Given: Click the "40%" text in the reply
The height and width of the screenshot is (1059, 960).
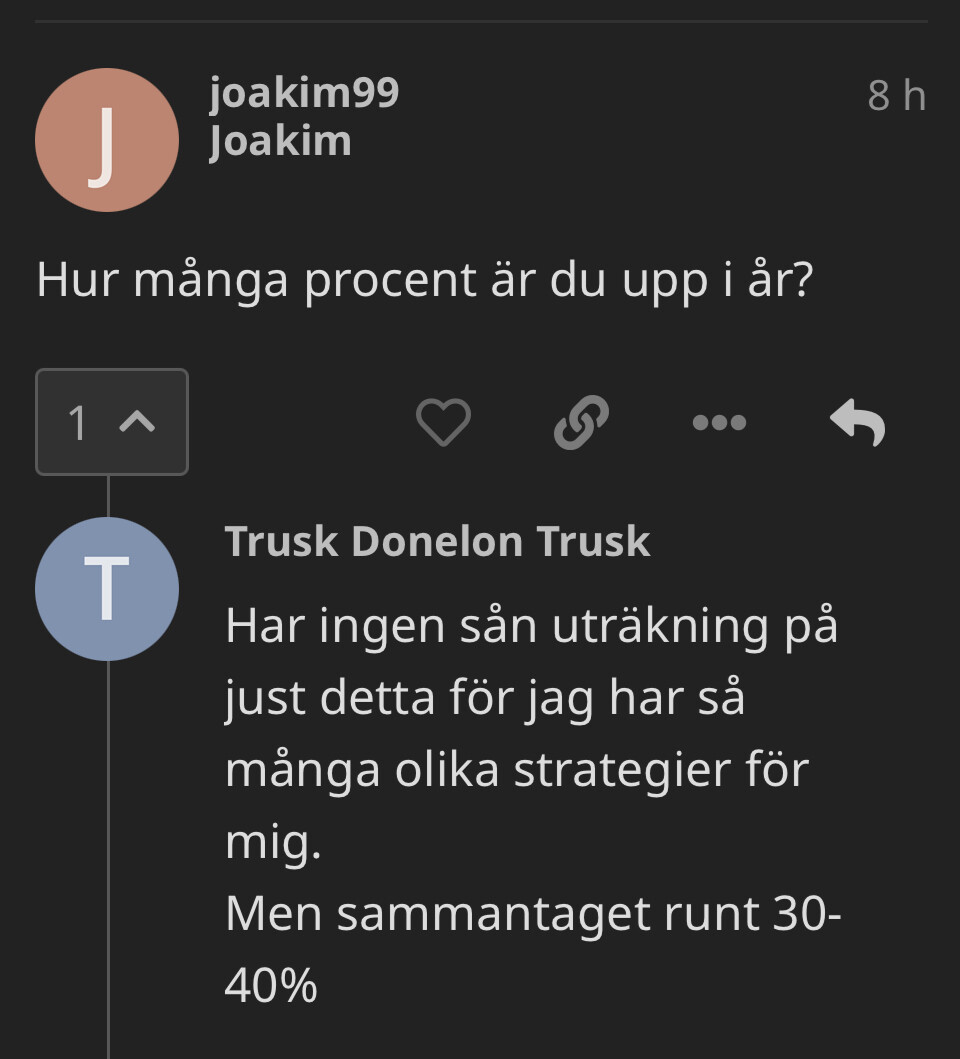Looking at the screenshot, I should [x=271, y=986].
